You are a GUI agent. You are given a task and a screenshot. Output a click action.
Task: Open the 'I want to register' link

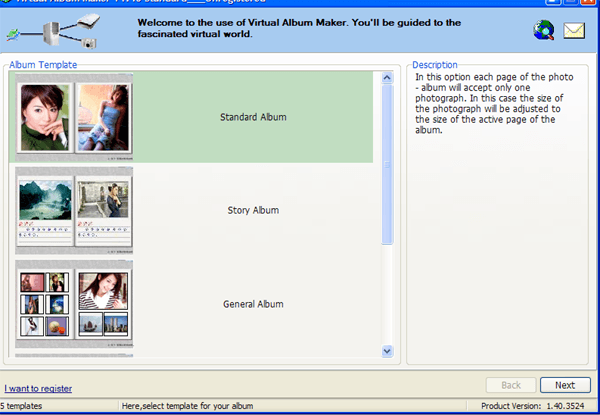(38, 389)
